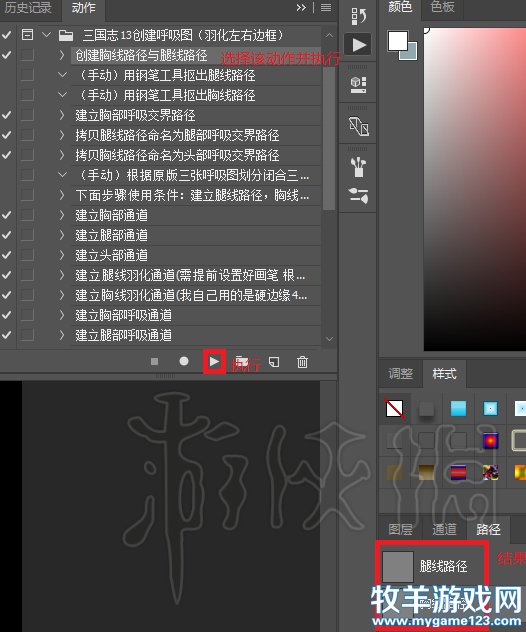Image resolution: width=526 pixels, height=632 pixels.
Task: Click the stop recording square button
Action: point(154,362)
